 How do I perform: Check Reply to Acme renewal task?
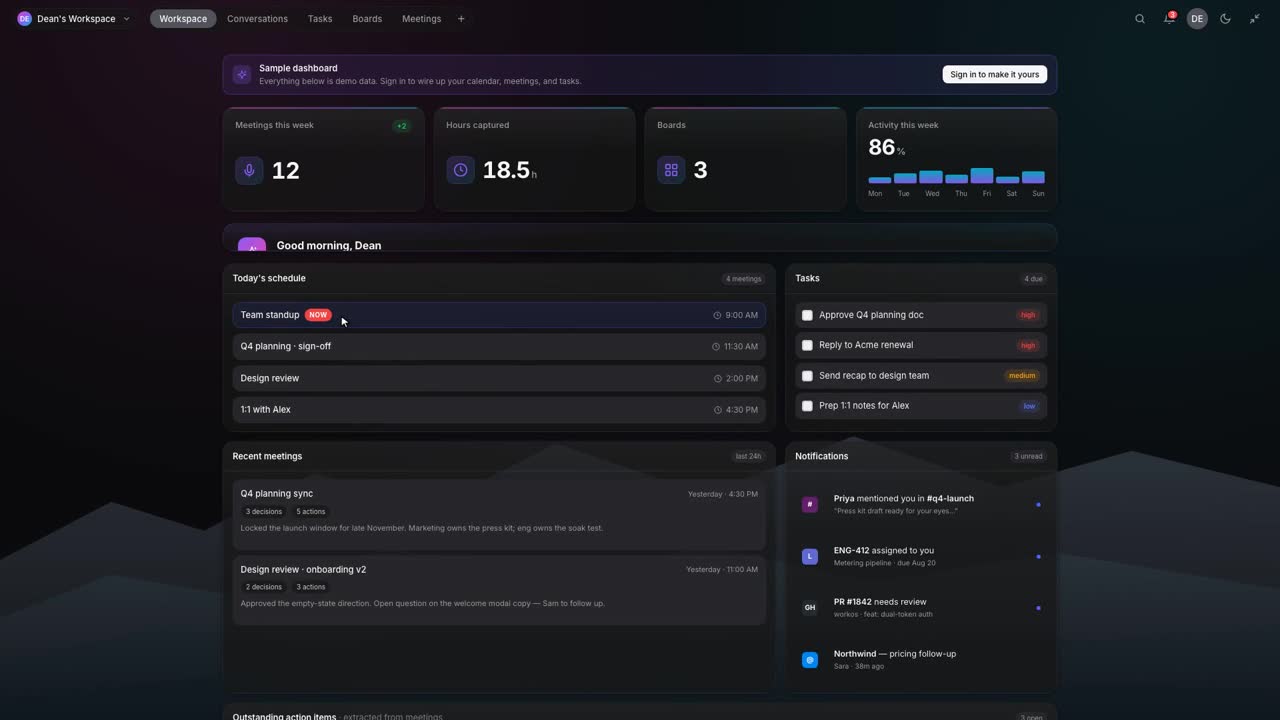[807, 345]
